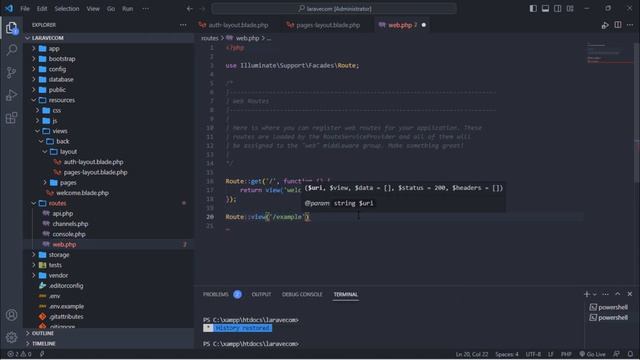This screenshot has width=640, height=360.
Task: Open Explorer Views and More Actions ellipsis
Action: (183, 25)
